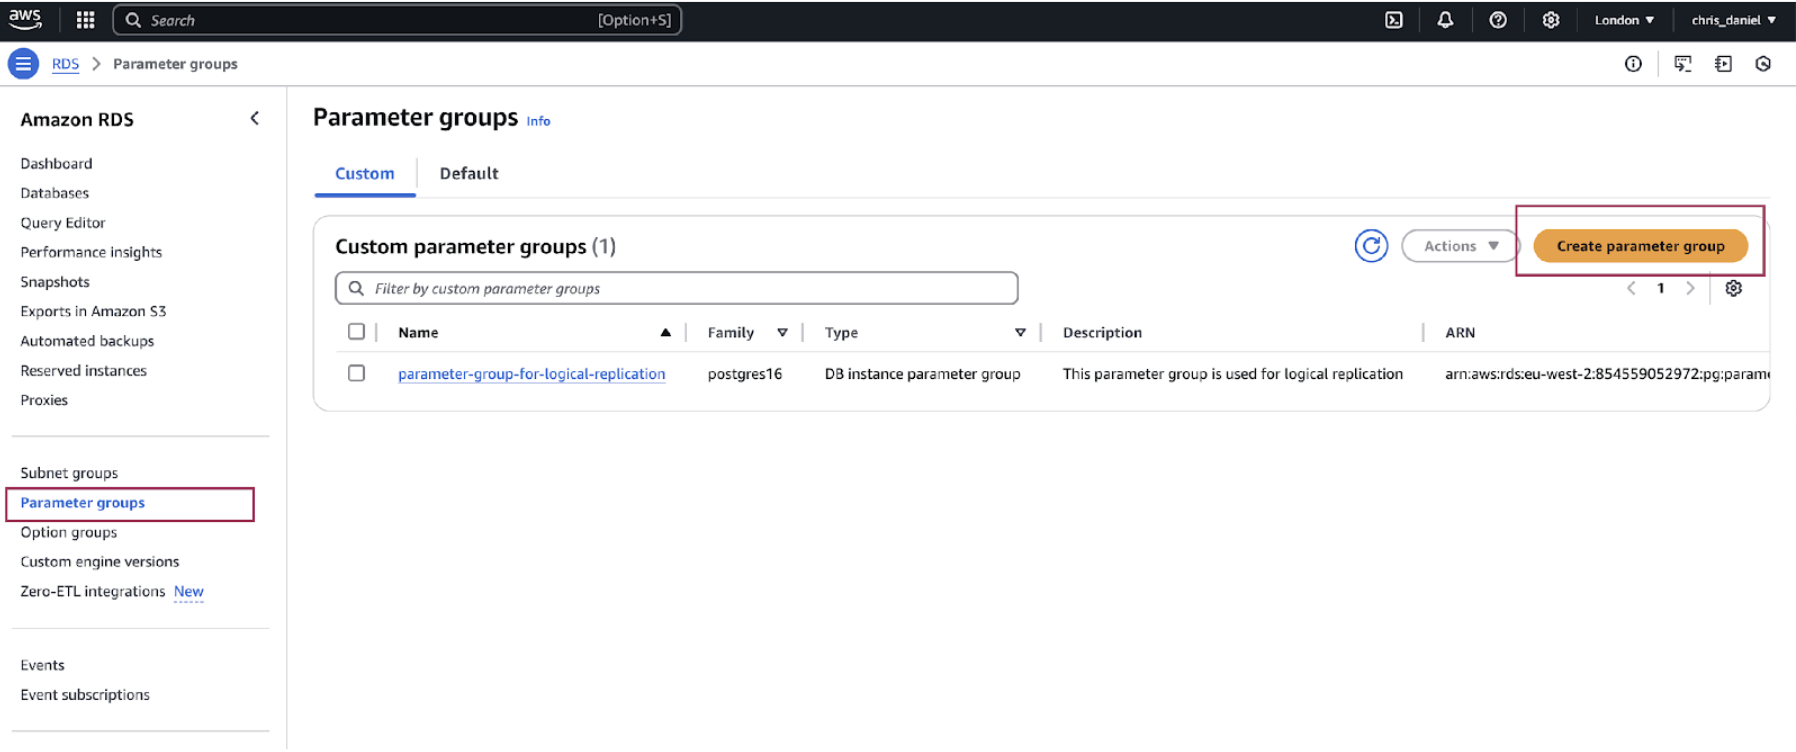Open Event subscriptions in the sidebar
The height and width of the screenshot is (752, 1796).
pos(85,695)
